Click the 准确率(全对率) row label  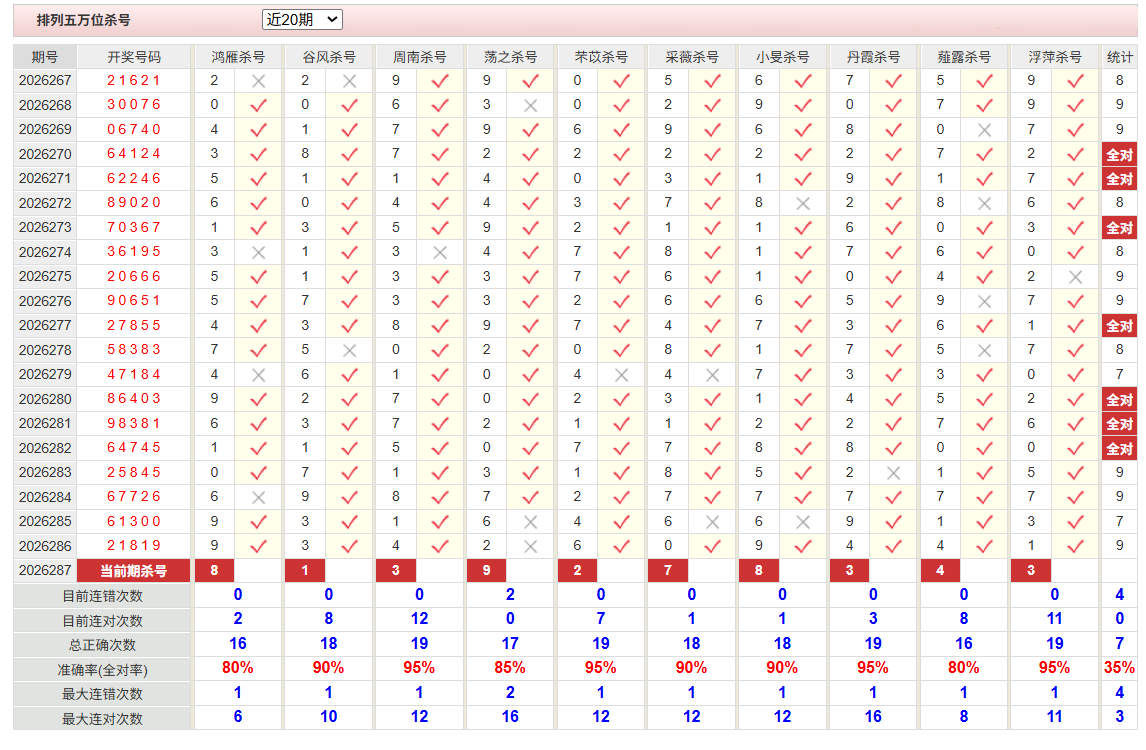pyautogui.click(x=102, y=670)
